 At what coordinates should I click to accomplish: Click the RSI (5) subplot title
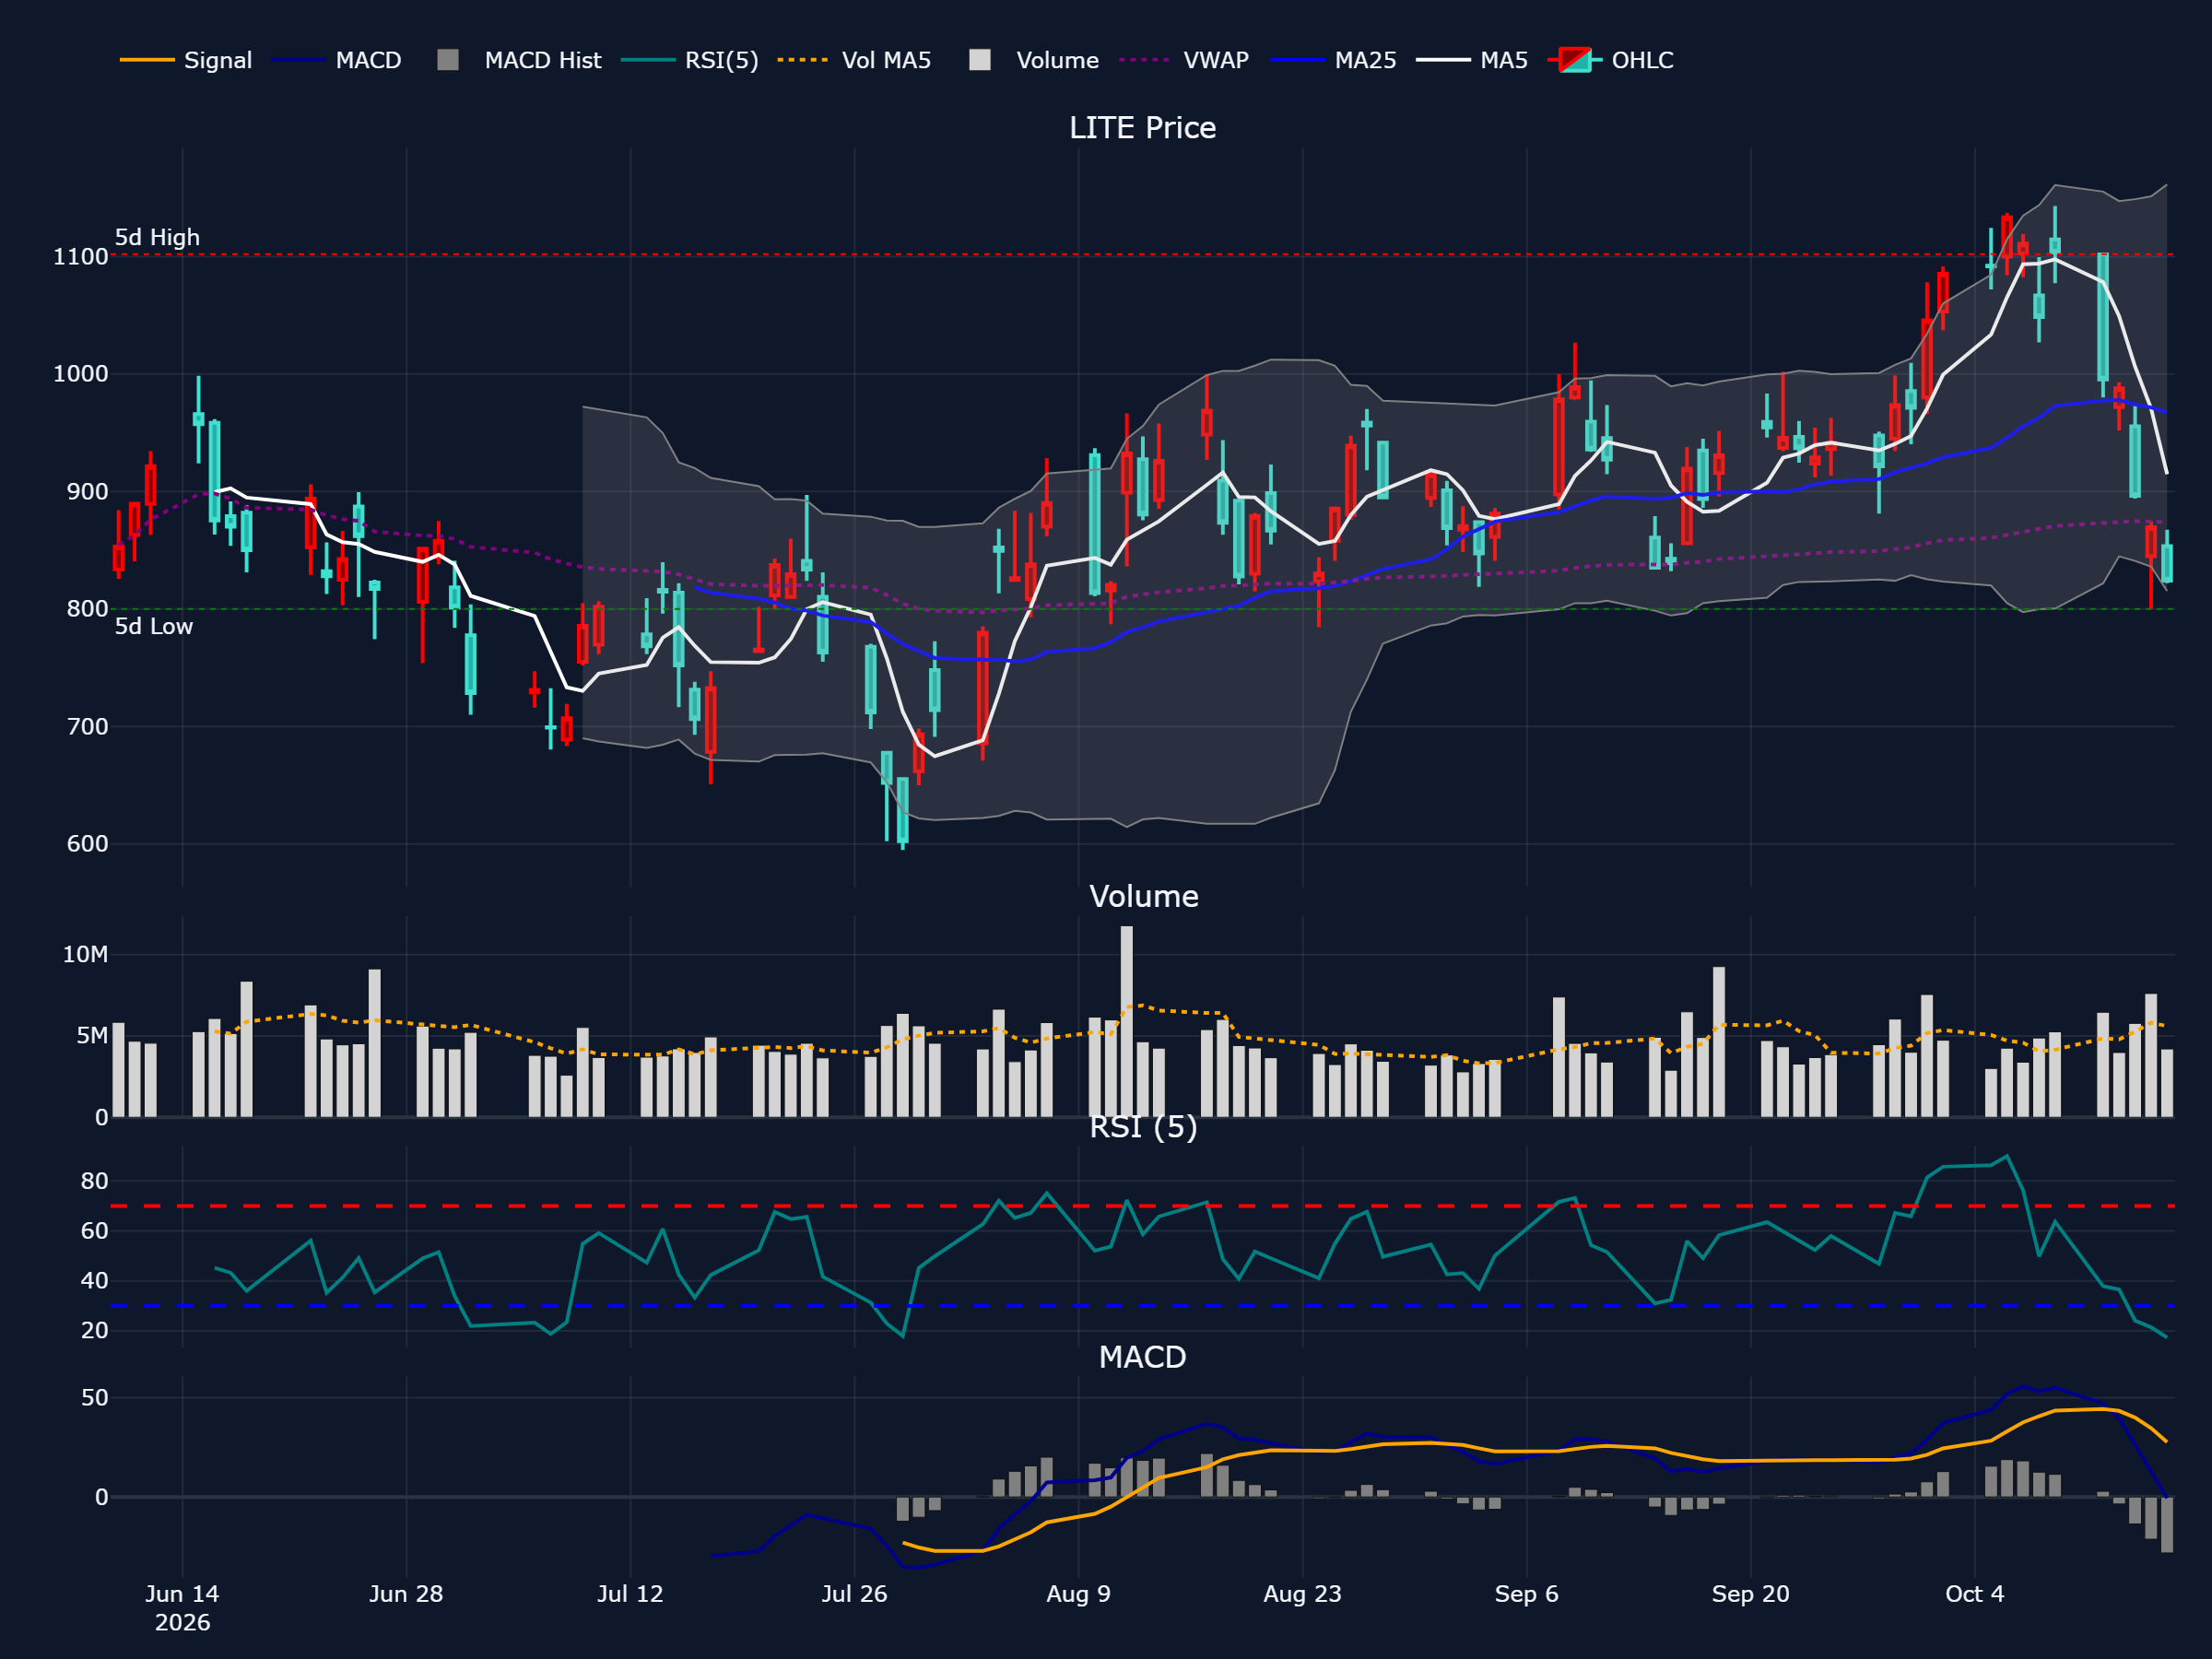(1143, 1127)
